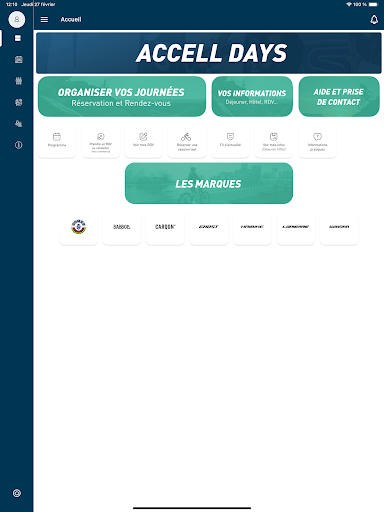384x512 pixels.
Task: Open Informations pratiques tile
Action: coord(317,142)
